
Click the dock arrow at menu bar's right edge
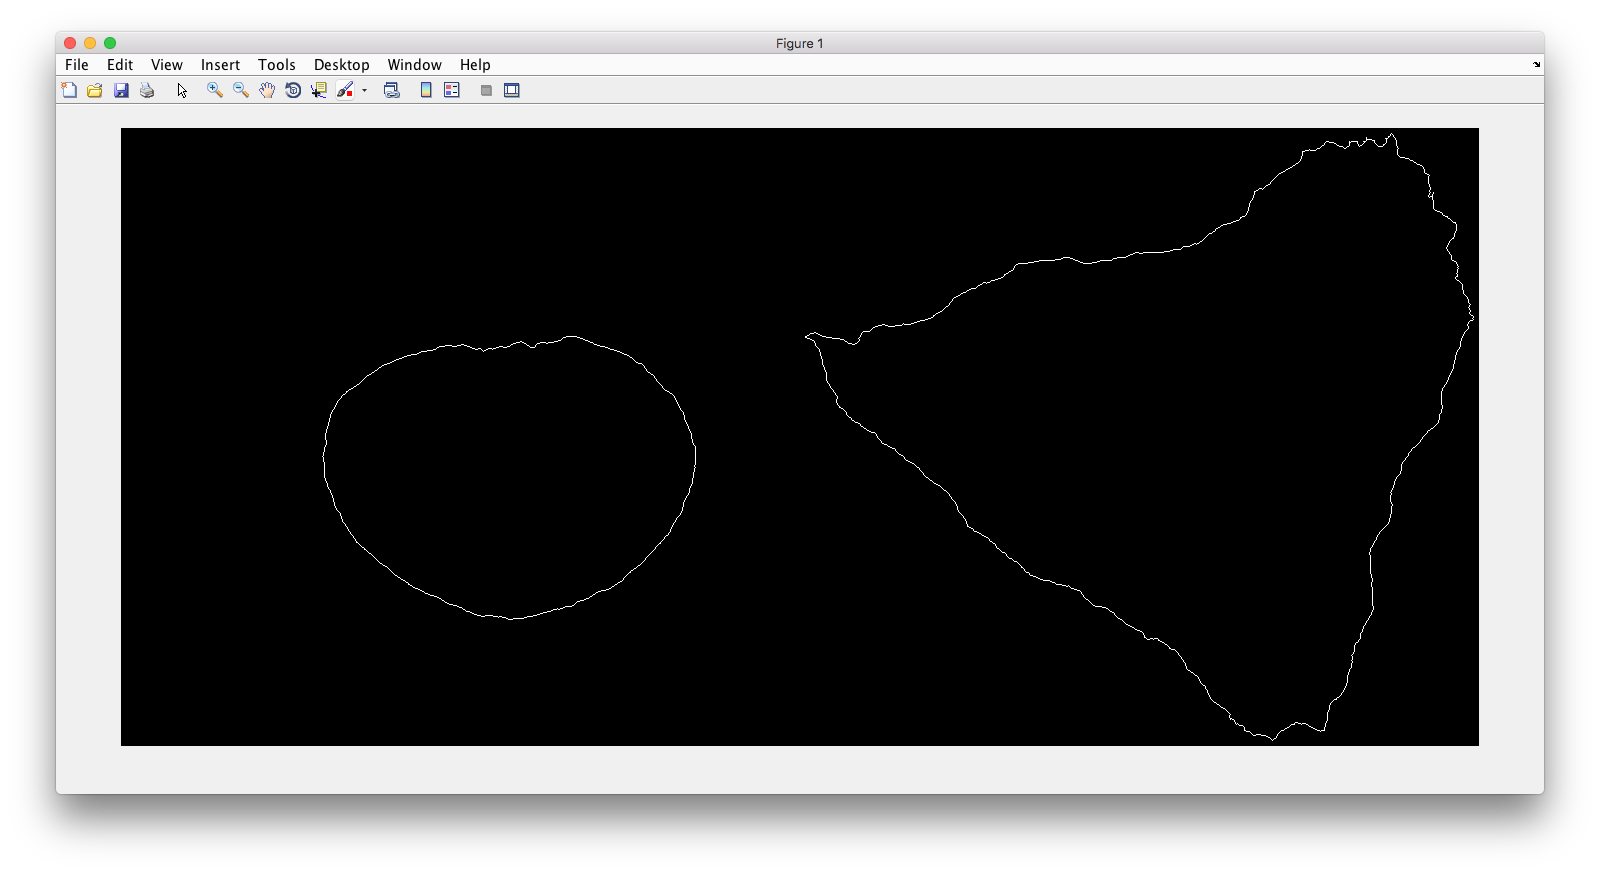(x=1536, y=65)
